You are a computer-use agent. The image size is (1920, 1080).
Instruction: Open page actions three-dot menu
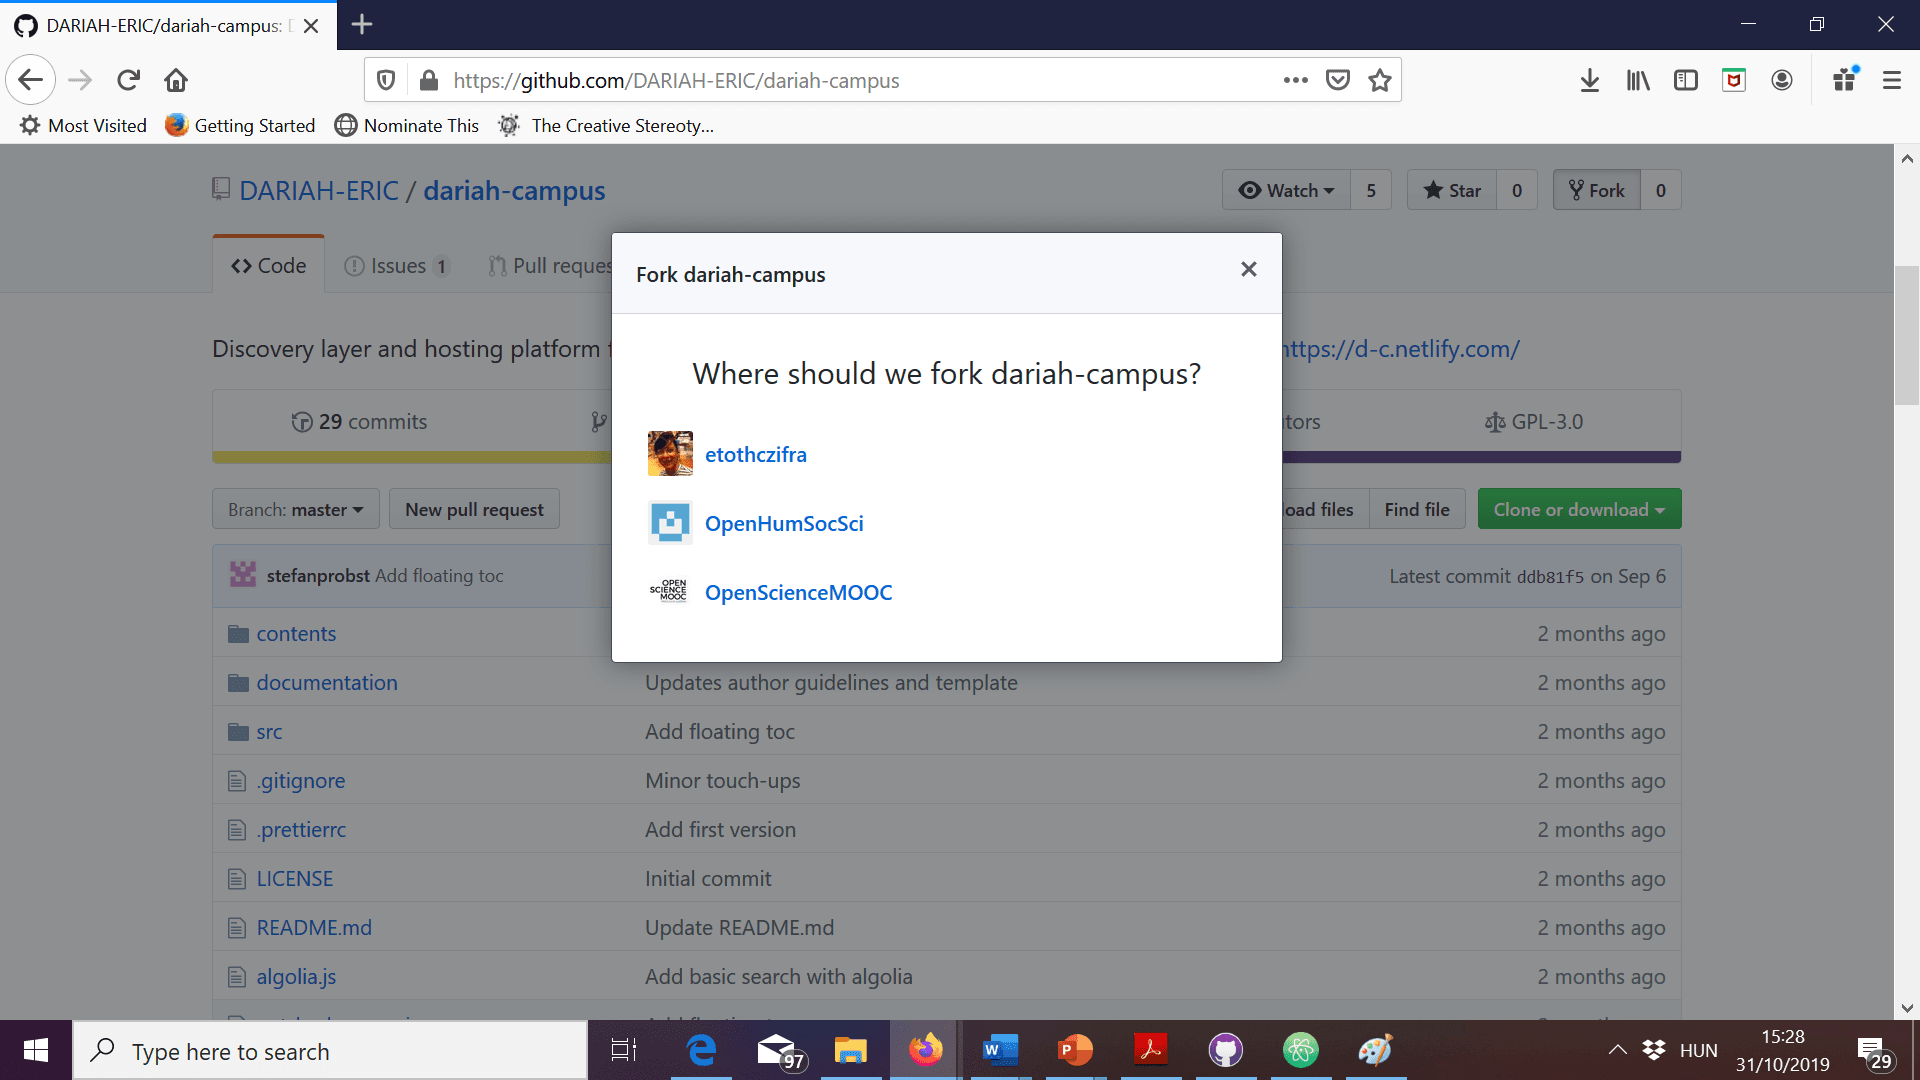1295,80
